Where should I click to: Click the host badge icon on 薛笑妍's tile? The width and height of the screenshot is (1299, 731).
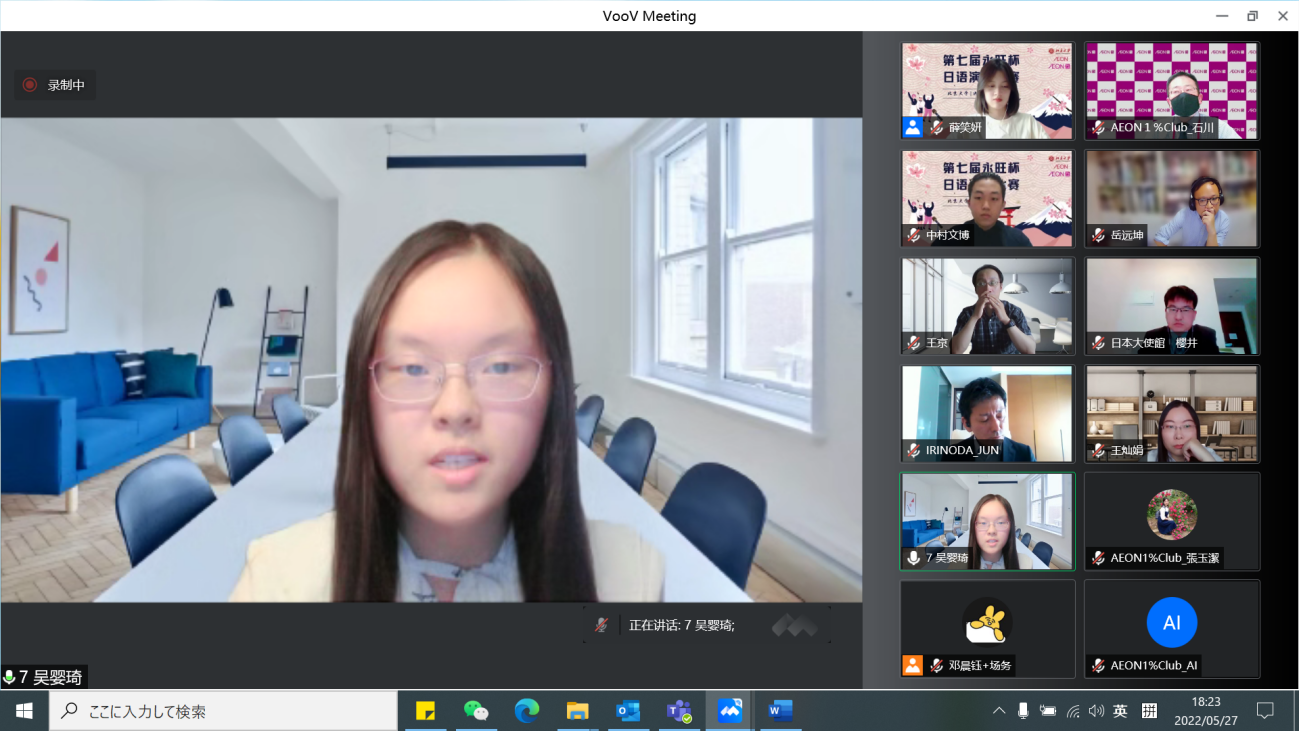[912, 127]
